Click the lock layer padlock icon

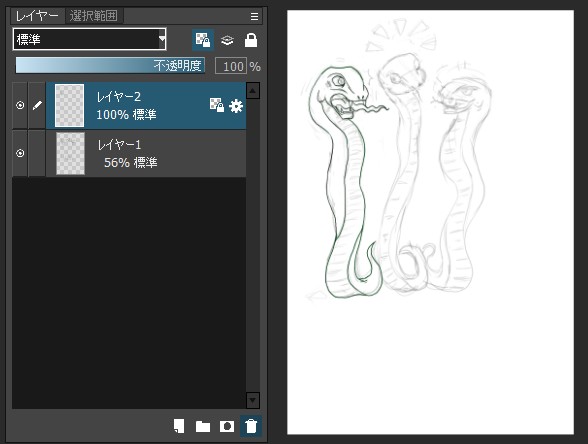tap(251, 40)
